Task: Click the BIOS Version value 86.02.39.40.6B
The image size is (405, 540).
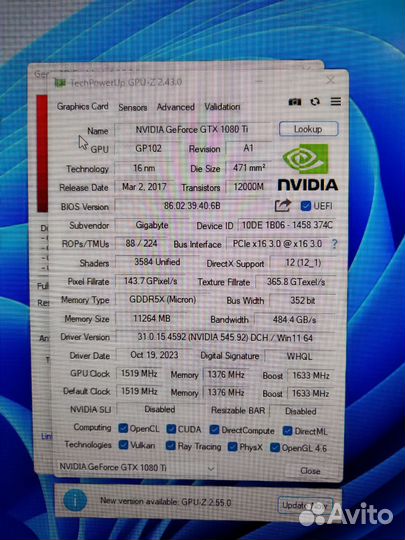Action: (192, 206)
